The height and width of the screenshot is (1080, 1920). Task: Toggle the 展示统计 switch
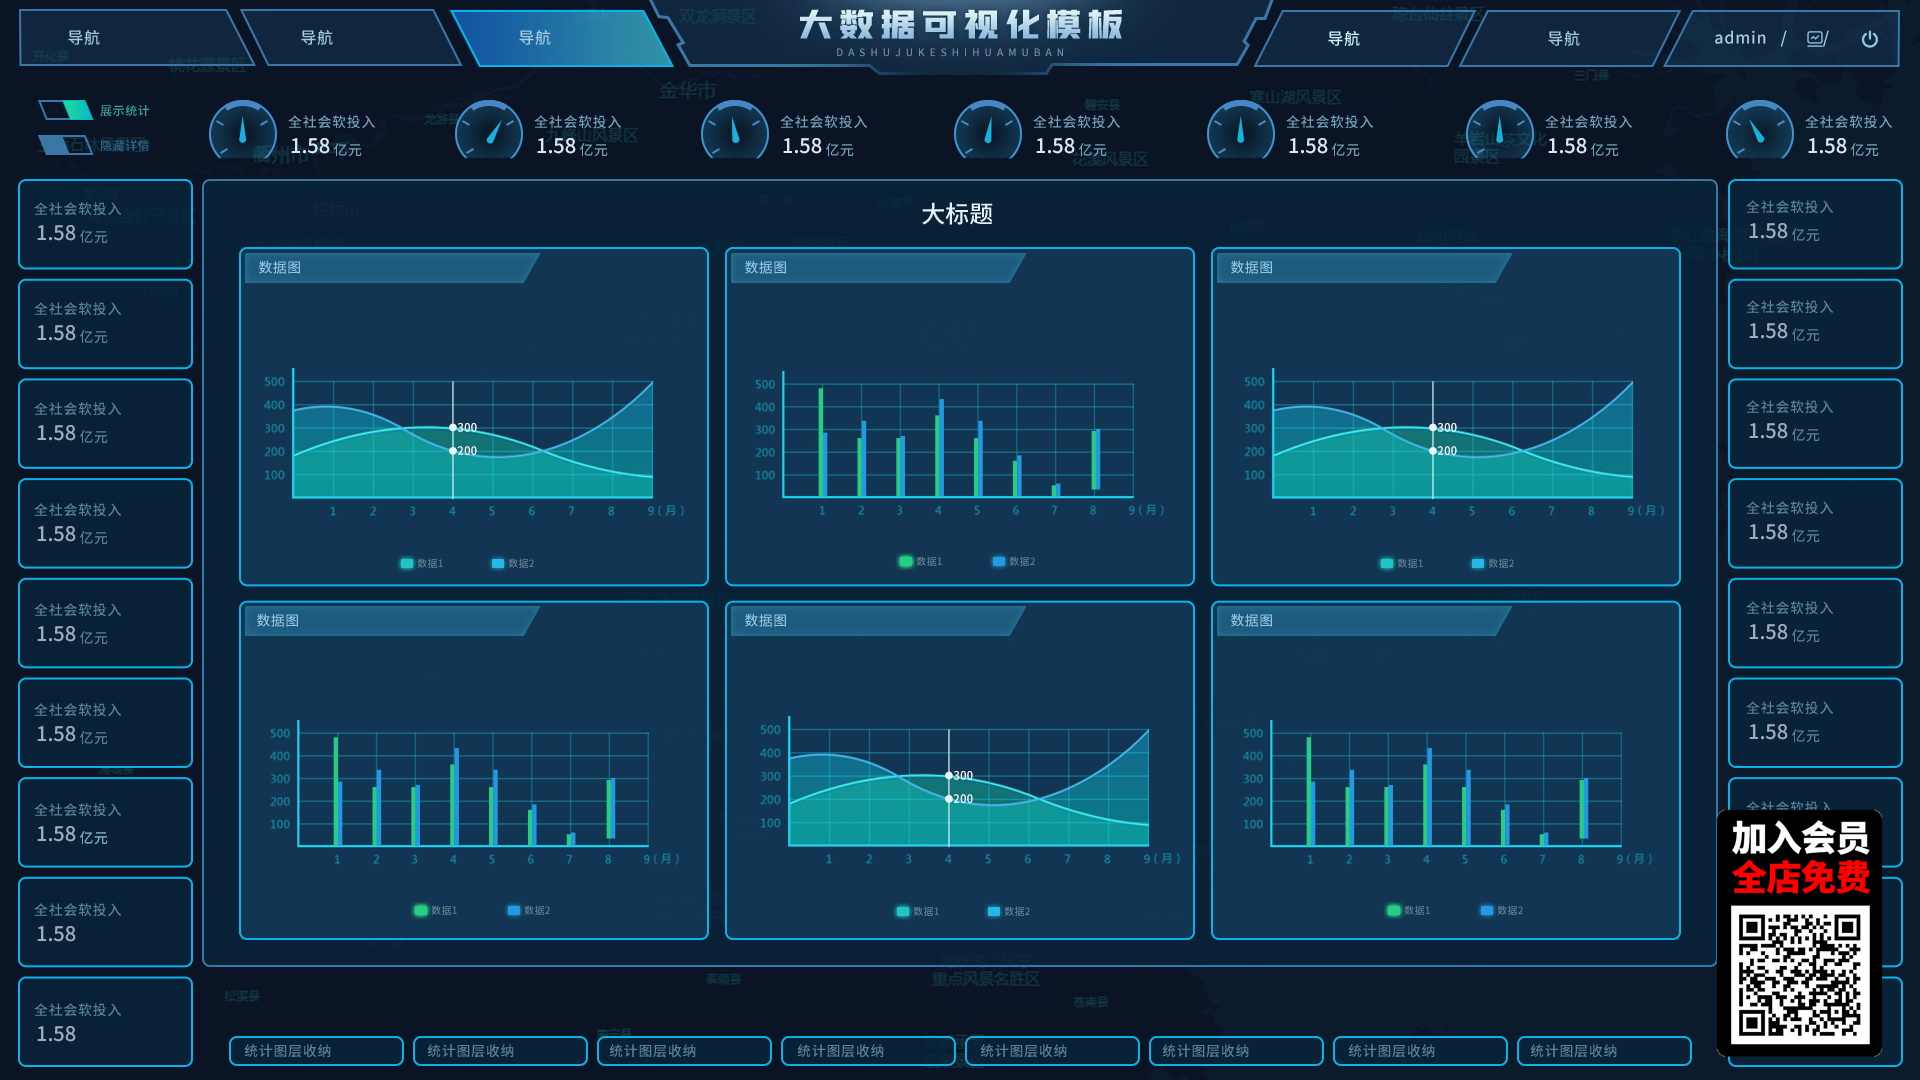point(66,110)
